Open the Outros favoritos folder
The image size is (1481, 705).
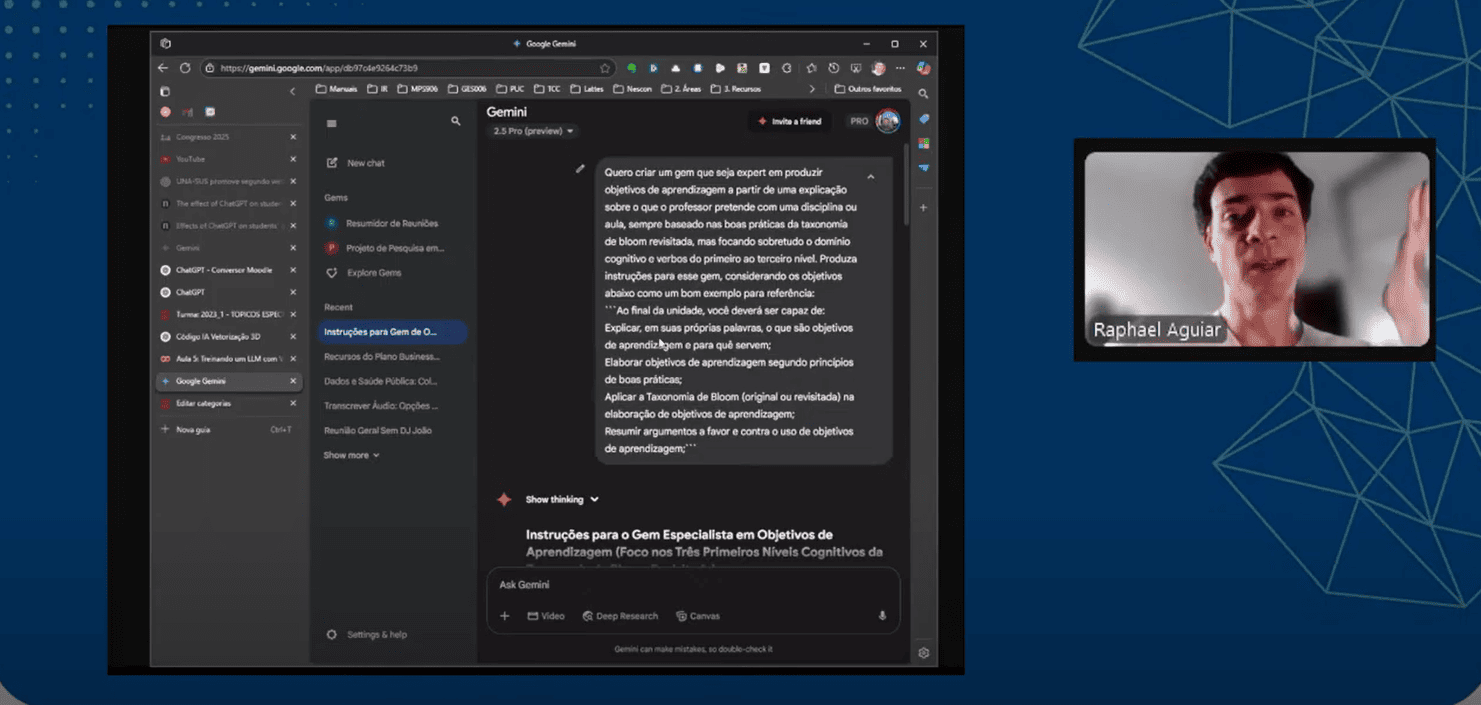pyautogui.click(x=866, y=89)
